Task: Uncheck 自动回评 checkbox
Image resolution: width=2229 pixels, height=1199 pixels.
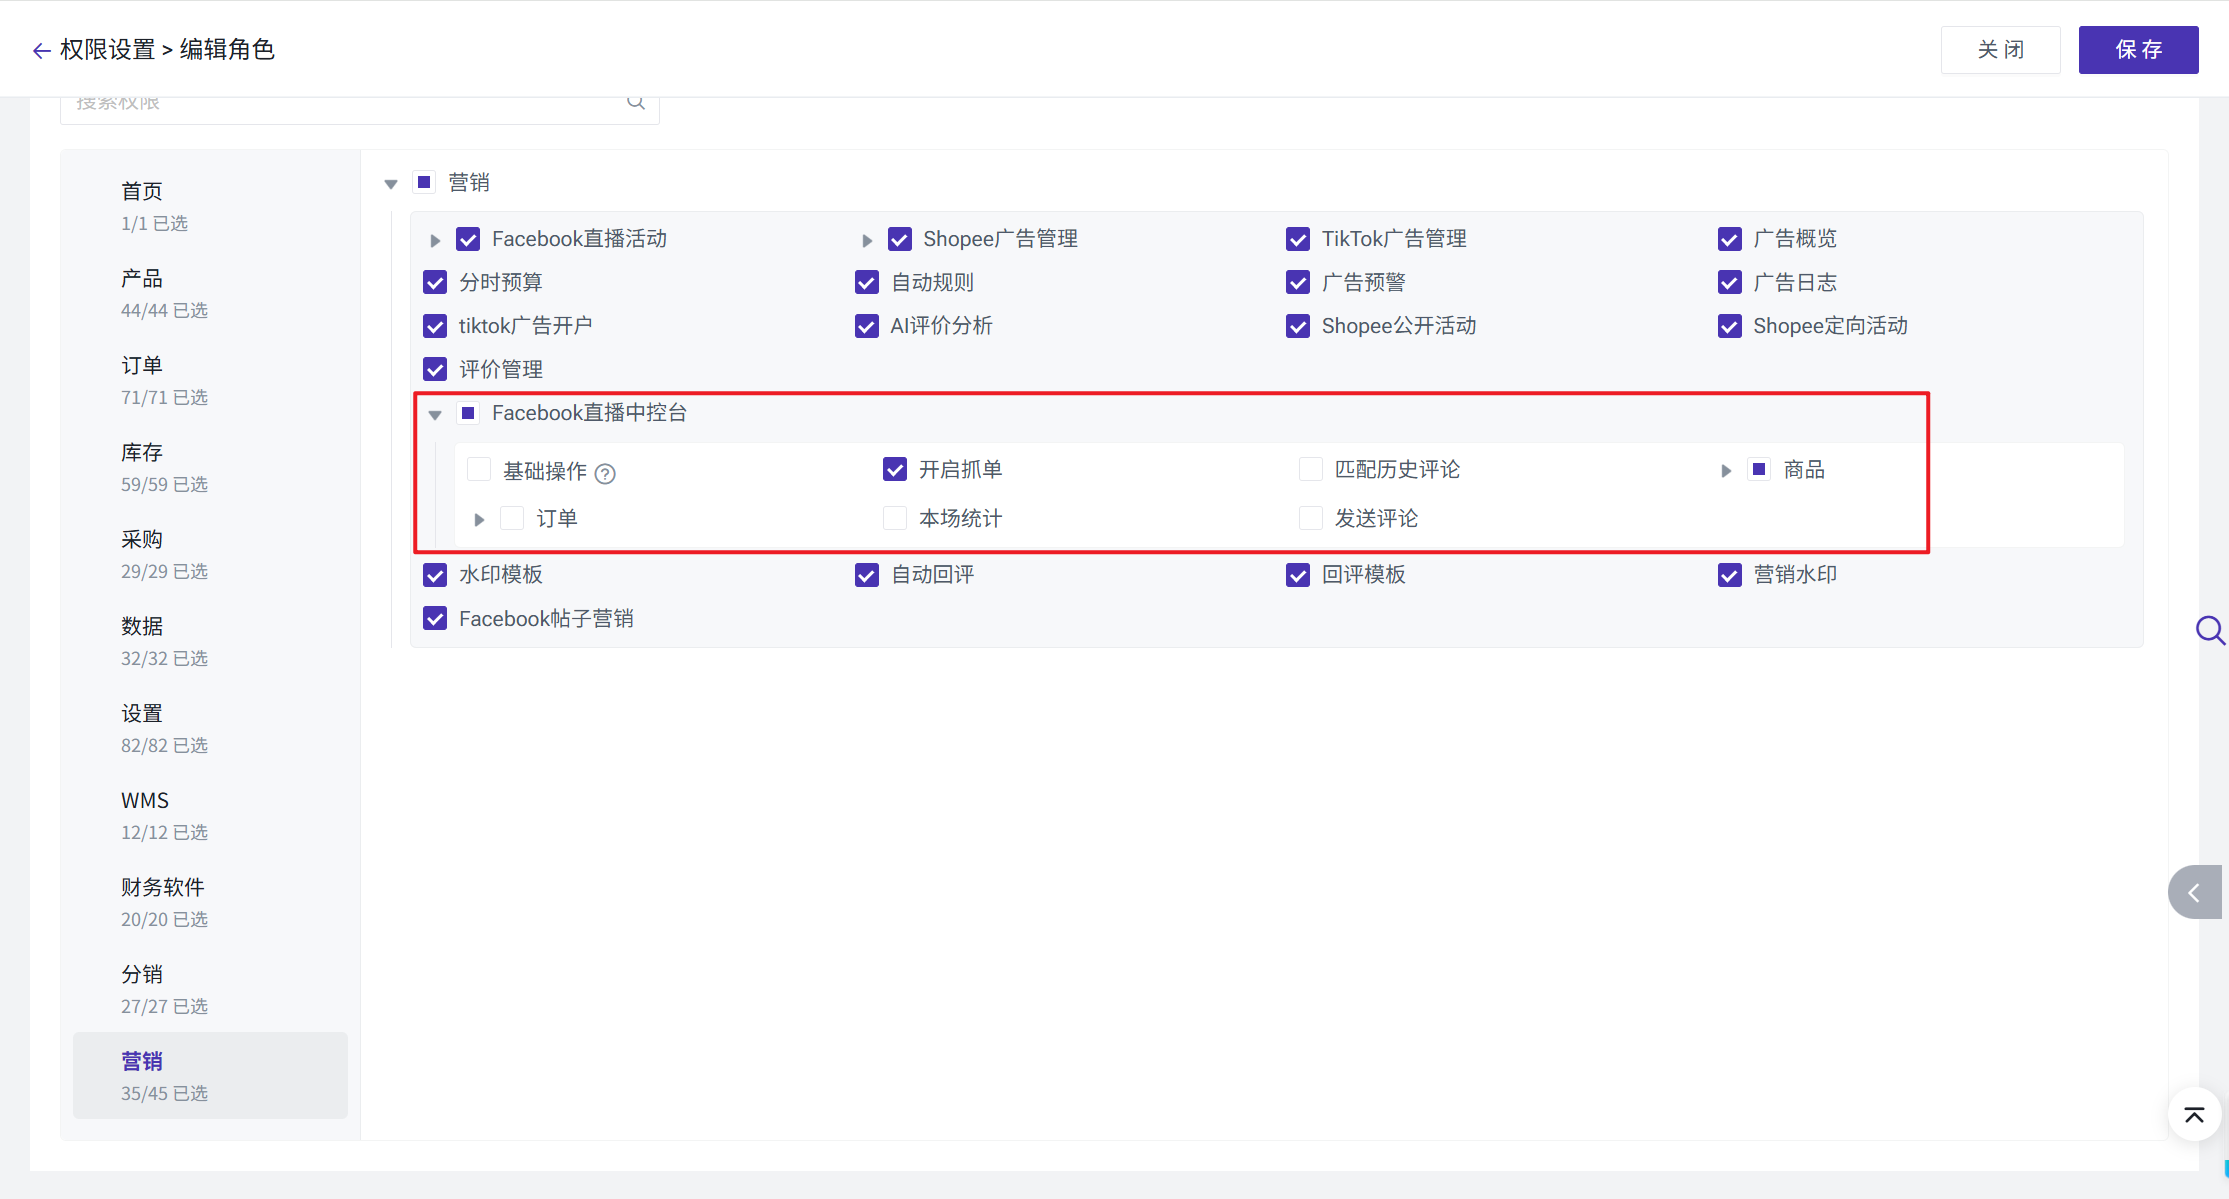Action: (x=867, y=575)
